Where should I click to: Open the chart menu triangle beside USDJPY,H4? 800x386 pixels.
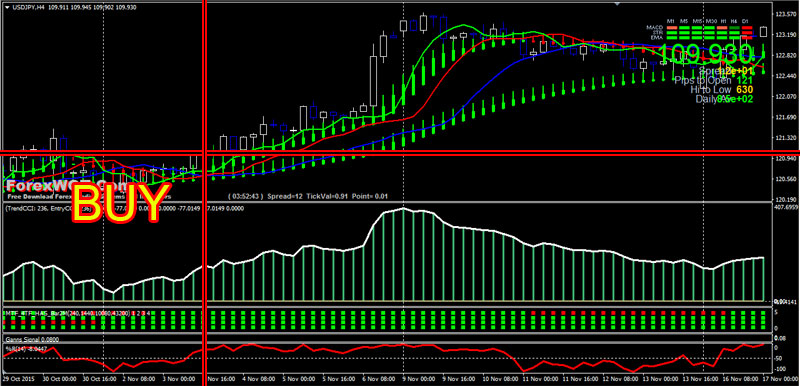pos(6,7)
